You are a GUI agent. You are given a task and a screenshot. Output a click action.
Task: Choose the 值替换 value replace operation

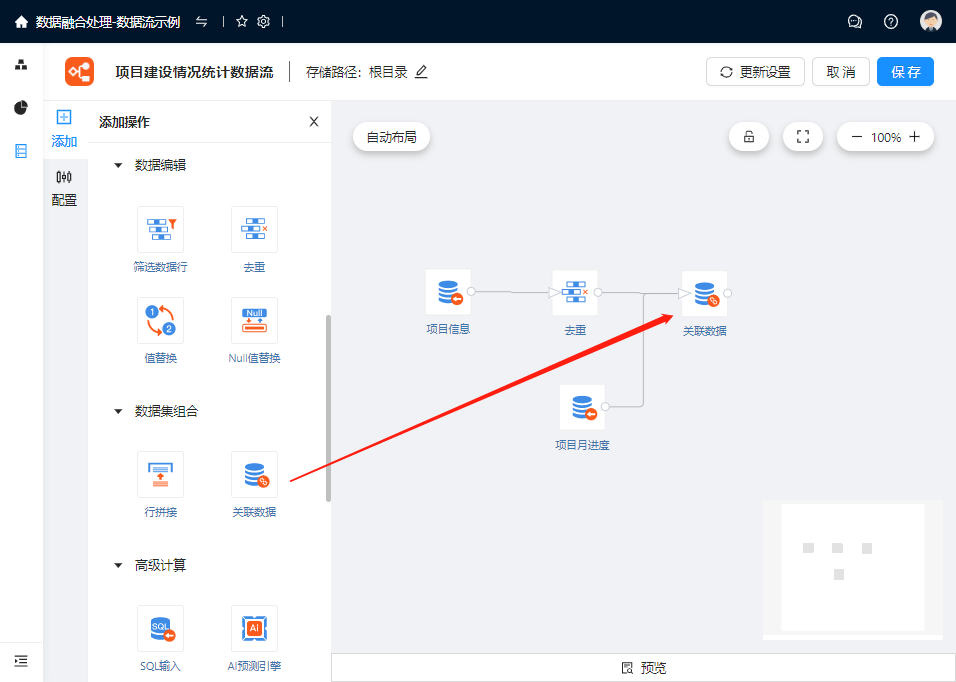pos(160,321)
